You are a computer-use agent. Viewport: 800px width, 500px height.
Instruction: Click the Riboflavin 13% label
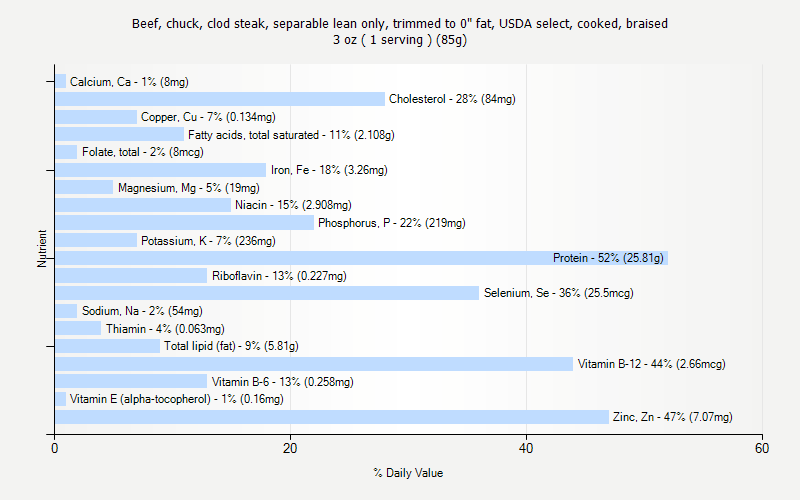click(x=279, y=276)
